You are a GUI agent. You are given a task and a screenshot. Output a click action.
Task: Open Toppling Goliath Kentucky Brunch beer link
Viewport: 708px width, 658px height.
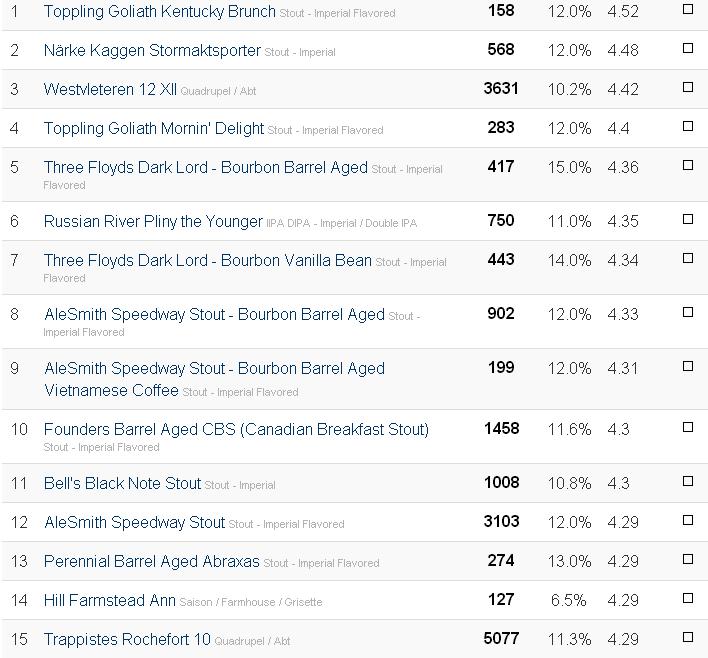point(159,12)
